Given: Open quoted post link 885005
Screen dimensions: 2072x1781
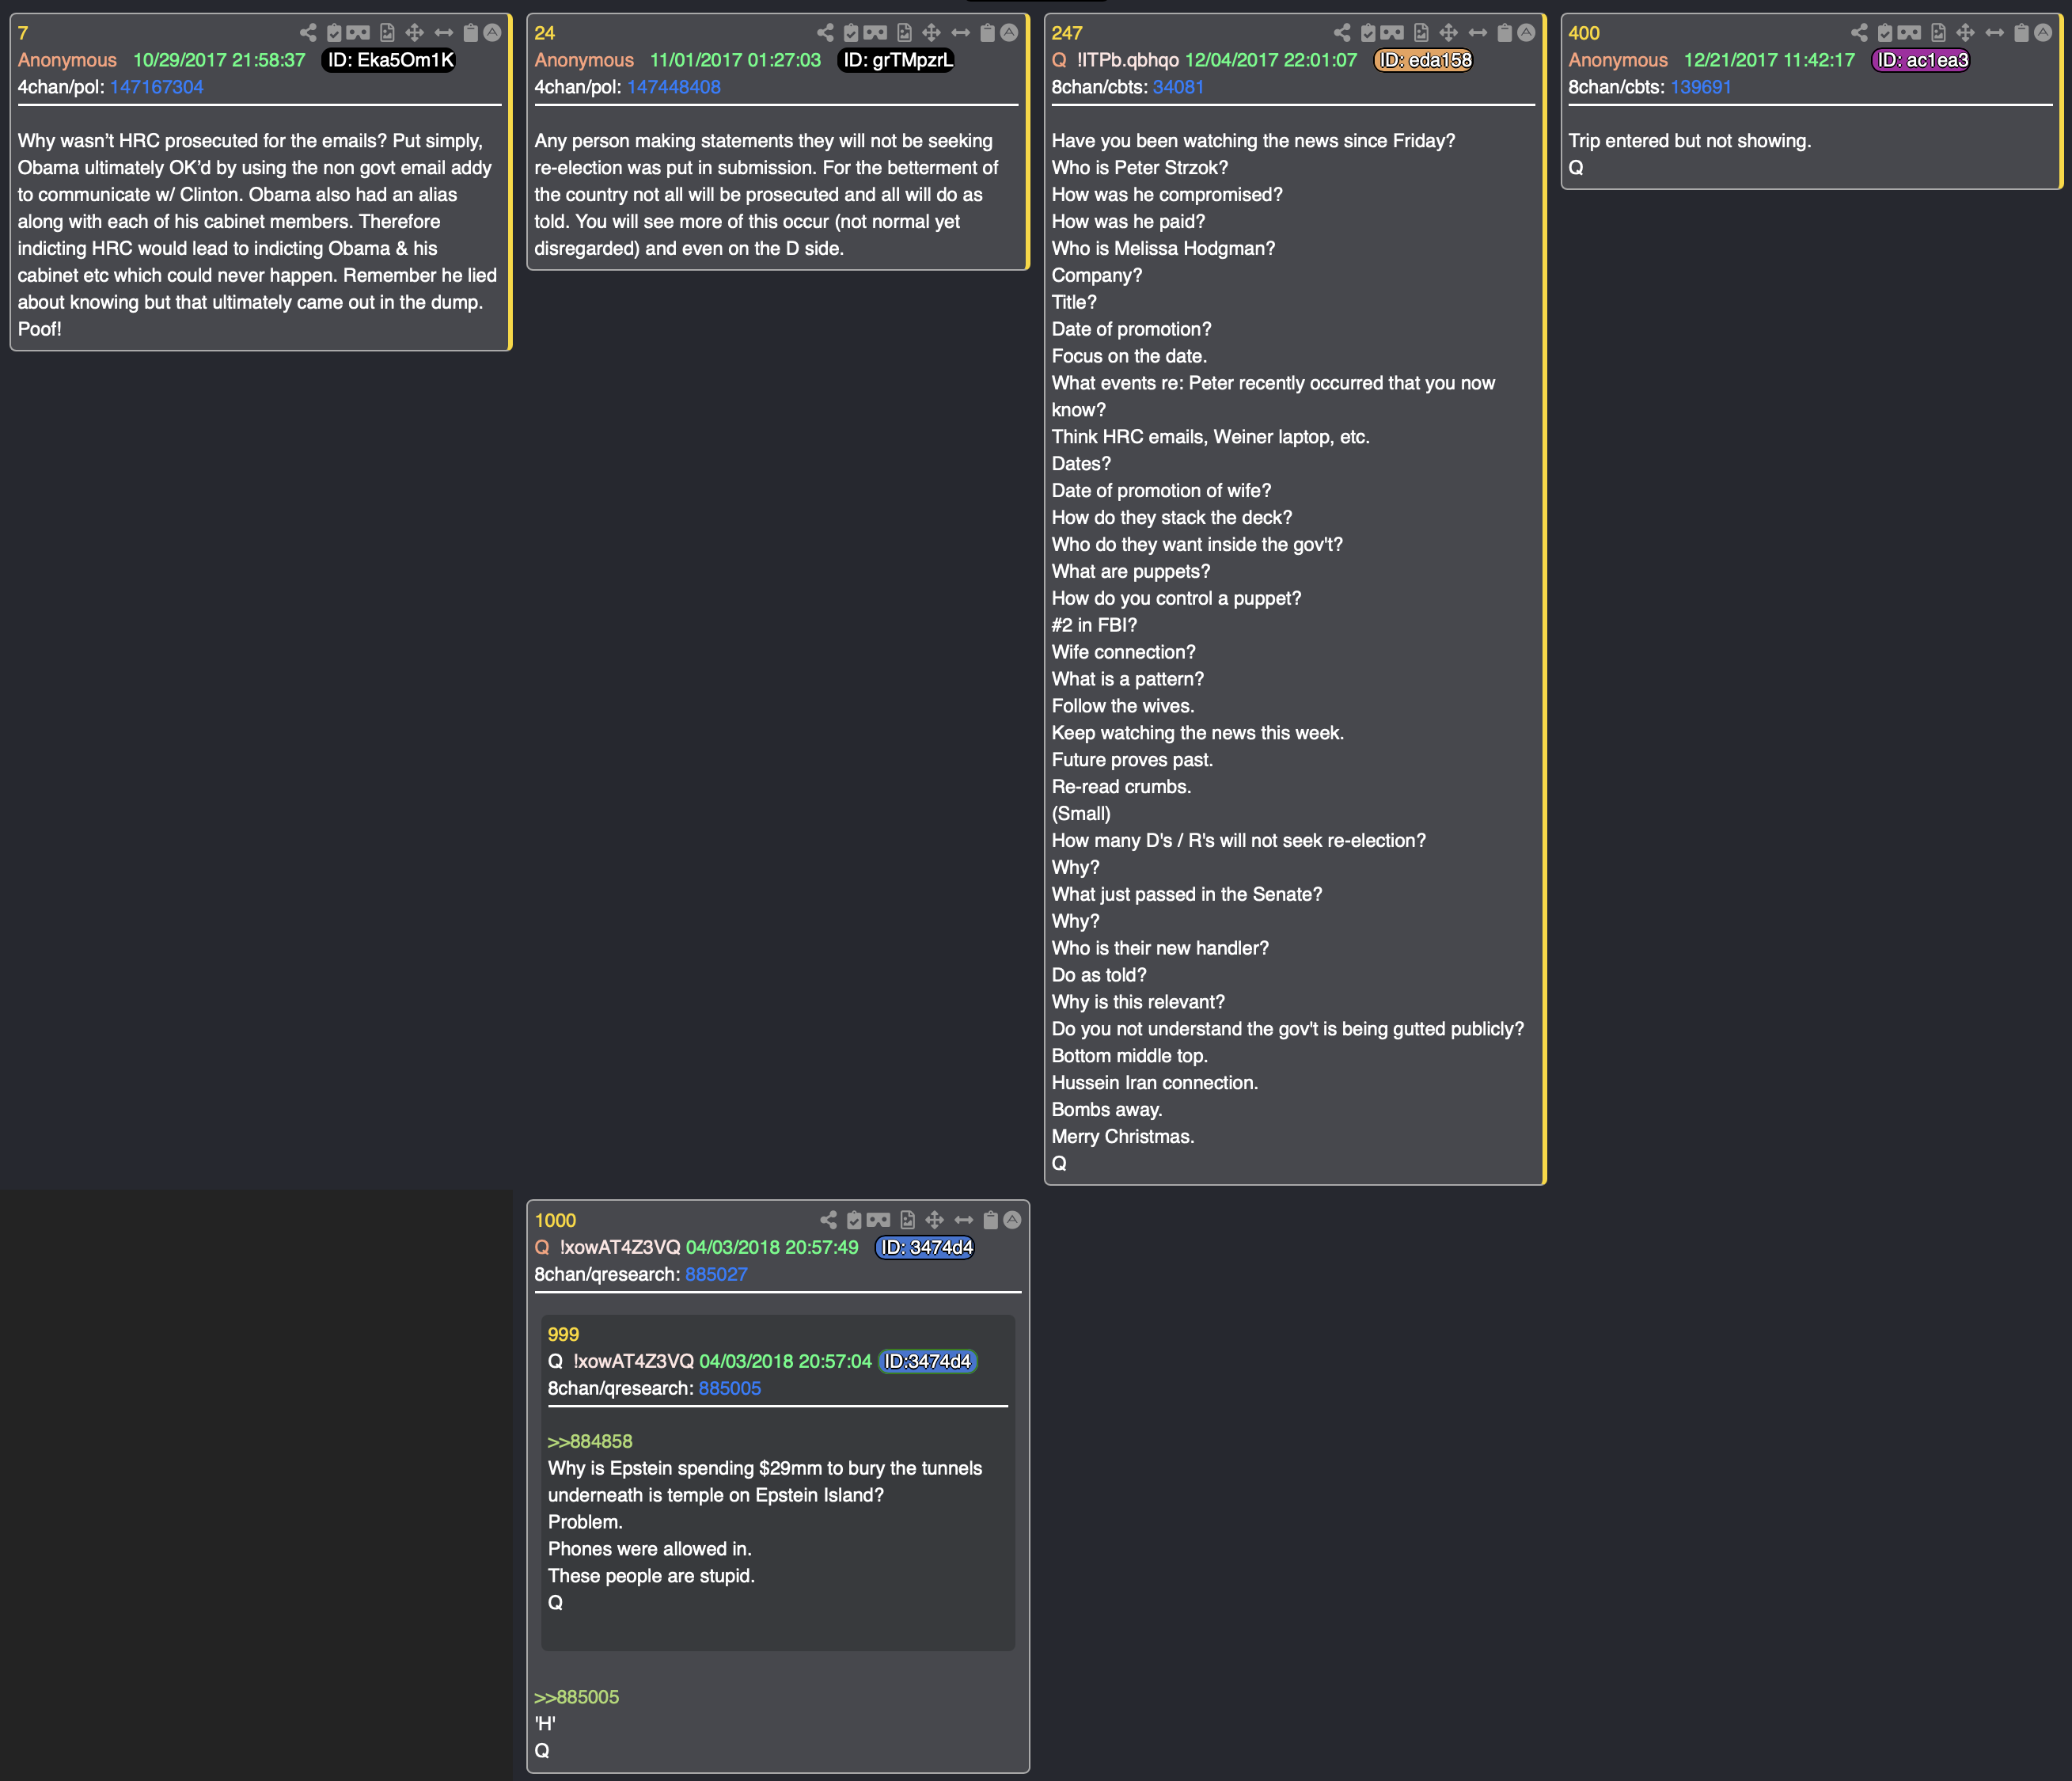Looking at the screenshot, I should point(729,1388).
